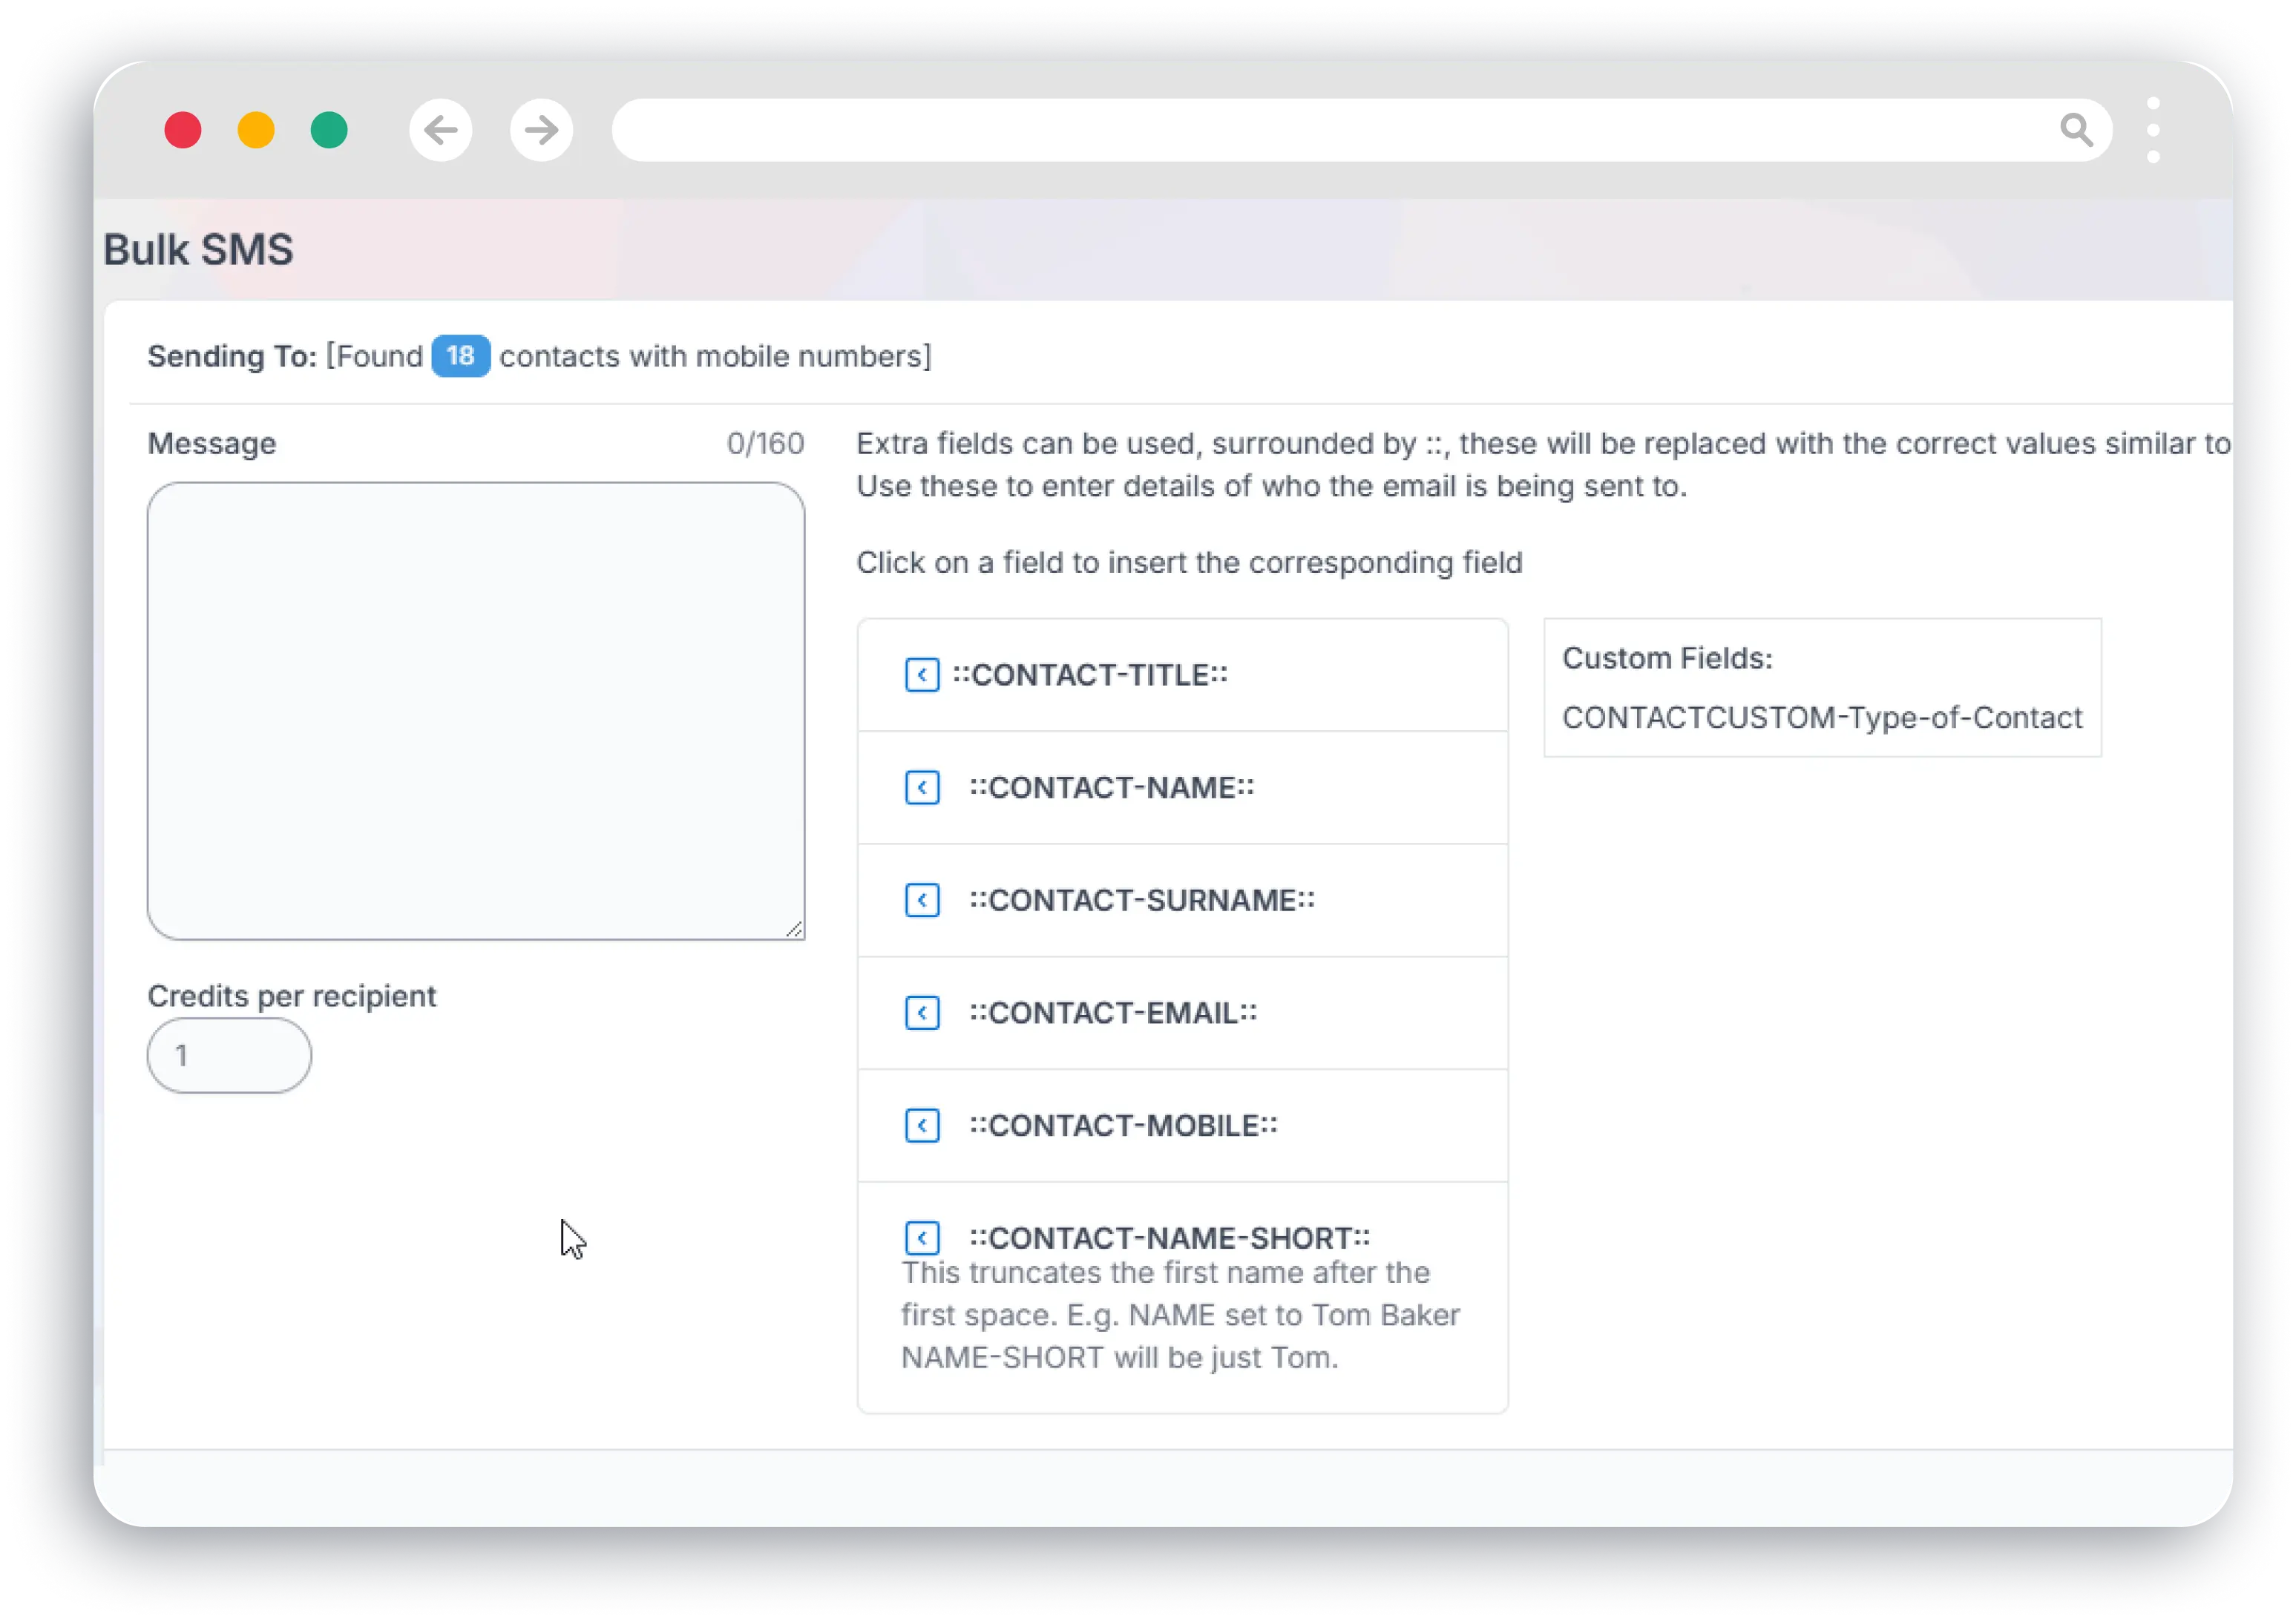
Task: Click the insert icon beside ::CONTACT-SURNAME::
Action: coord(922,900)
